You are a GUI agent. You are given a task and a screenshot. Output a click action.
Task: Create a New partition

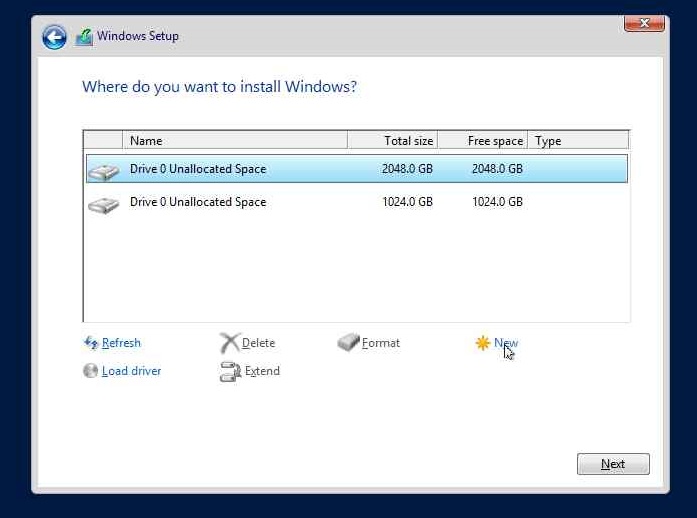click(x=506, y=343)
